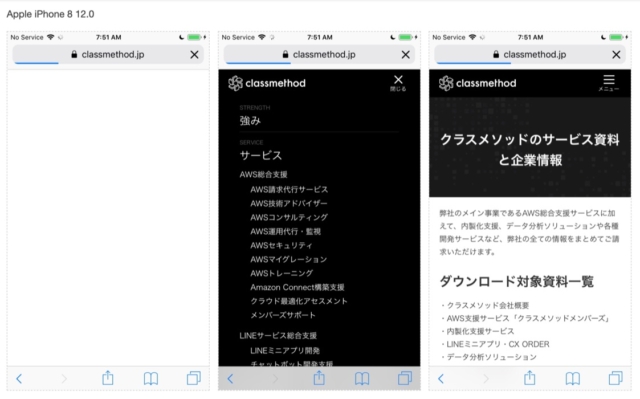Image resolution: width=640 pixels, height=399 pixels.
Task: Open LINEミニアプリ開発 menu entry
Action: coord(285,350)
